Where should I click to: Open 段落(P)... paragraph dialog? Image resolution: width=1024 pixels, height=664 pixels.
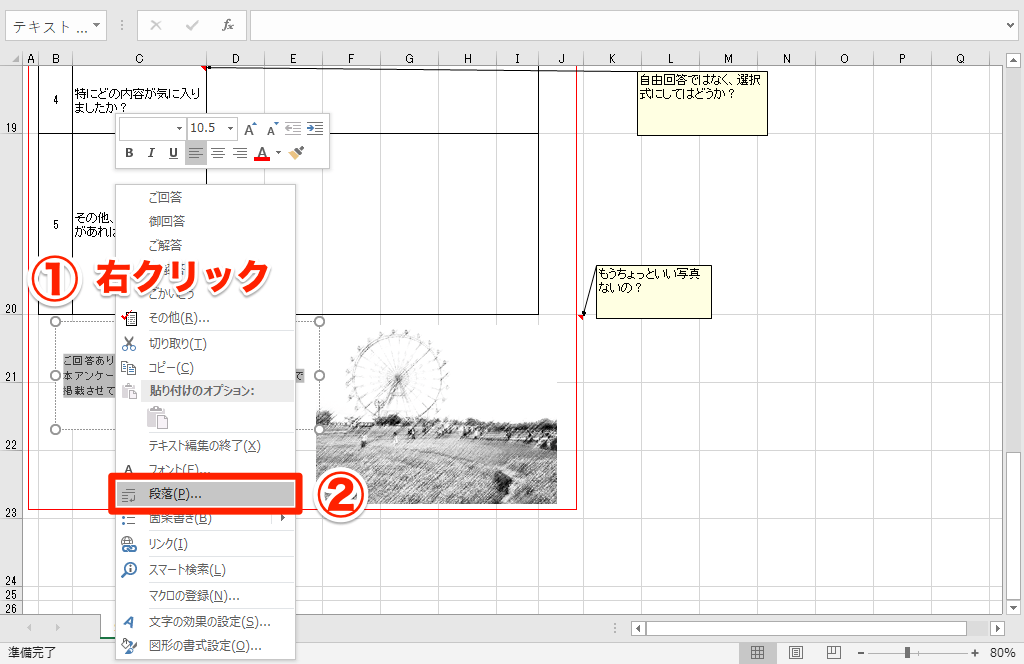pos(206,494)
